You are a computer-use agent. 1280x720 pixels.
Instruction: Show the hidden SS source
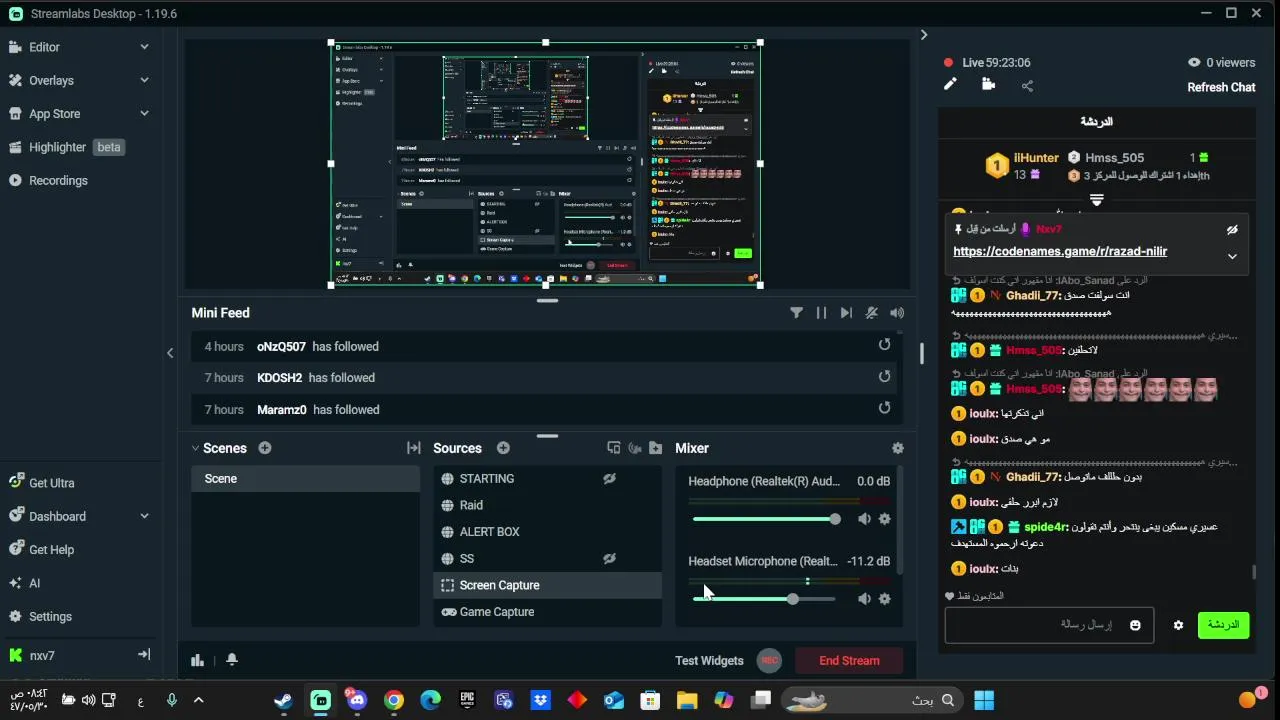[609, 559]
